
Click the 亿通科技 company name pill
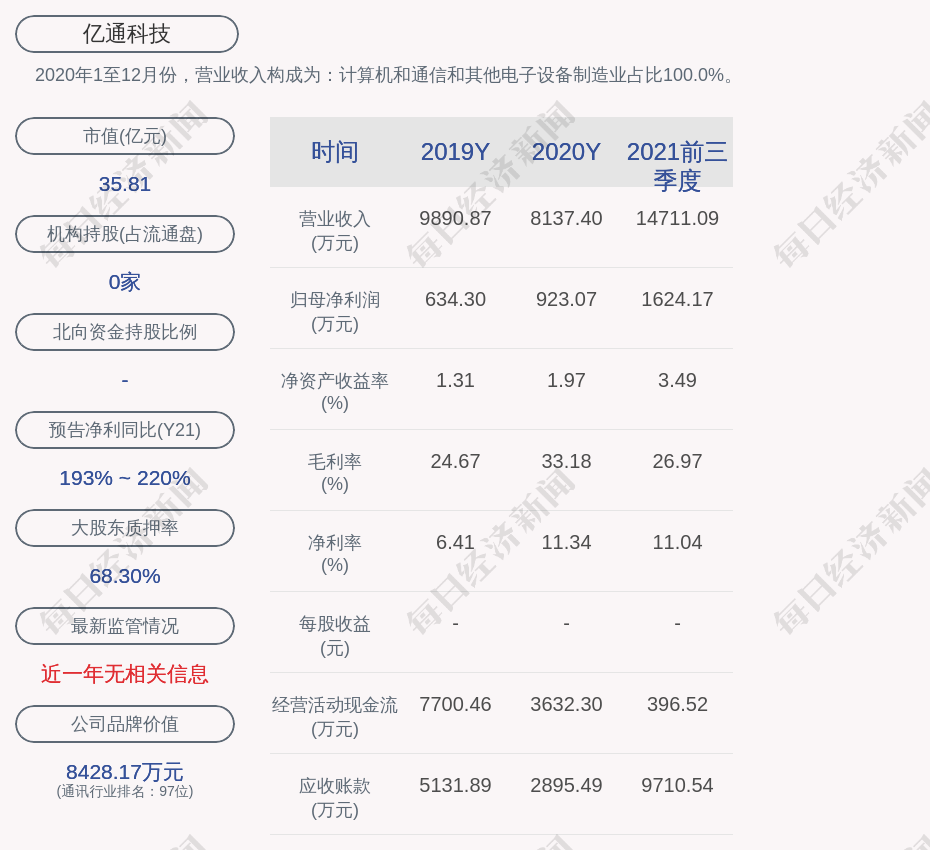[126, 34]
